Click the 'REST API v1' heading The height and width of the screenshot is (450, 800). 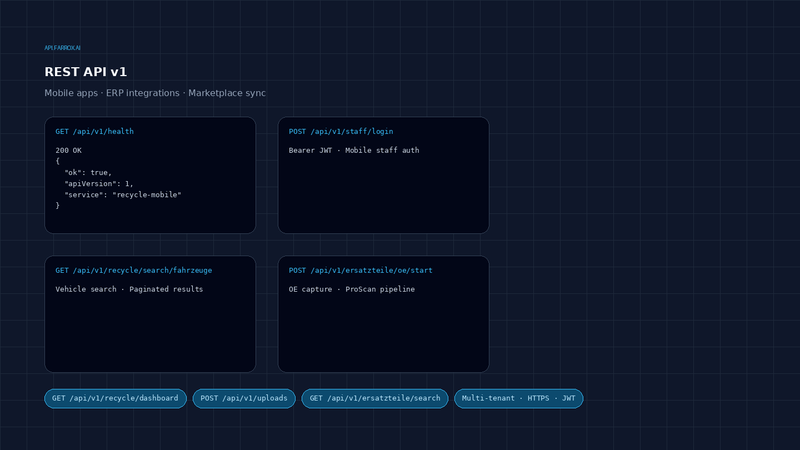click(86, 72)
